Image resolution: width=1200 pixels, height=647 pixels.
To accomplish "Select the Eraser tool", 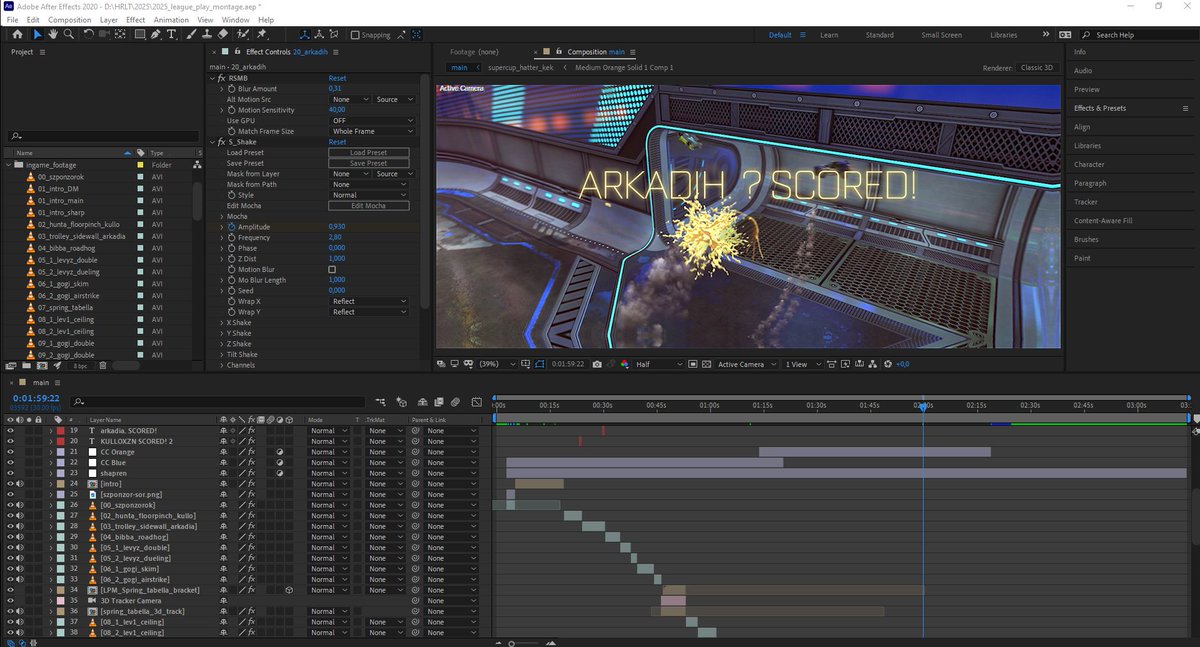I will 222,34.
